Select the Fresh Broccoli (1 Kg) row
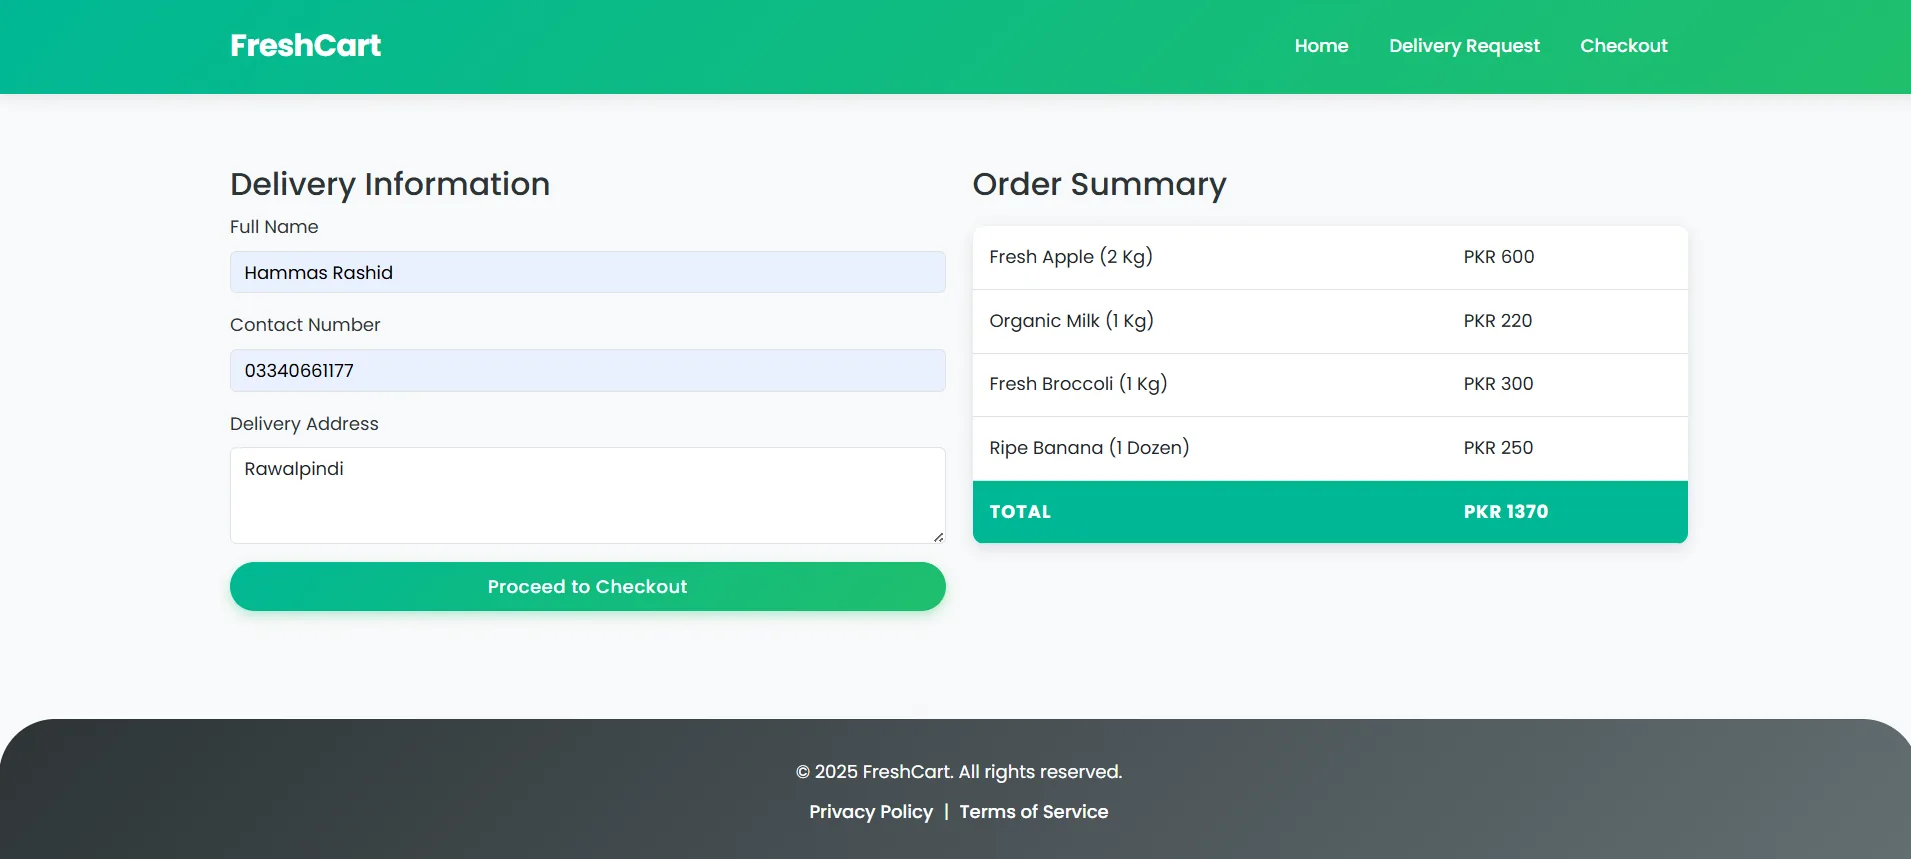 1329,384
